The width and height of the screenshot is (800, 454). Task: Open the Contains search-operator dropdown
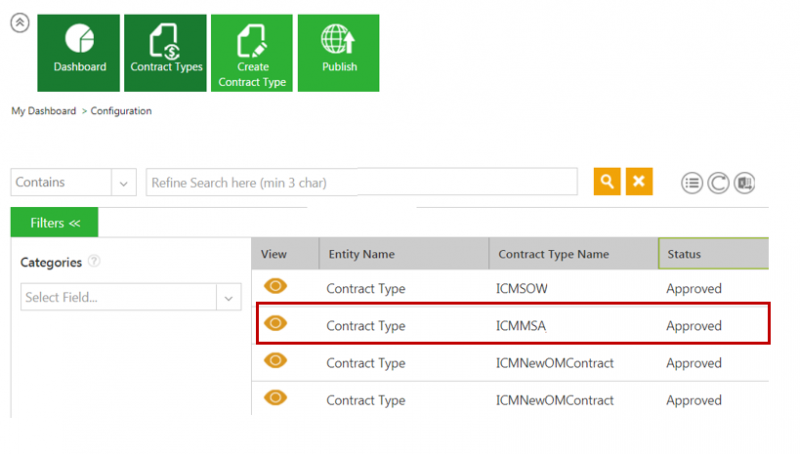[x=123, y=183]
